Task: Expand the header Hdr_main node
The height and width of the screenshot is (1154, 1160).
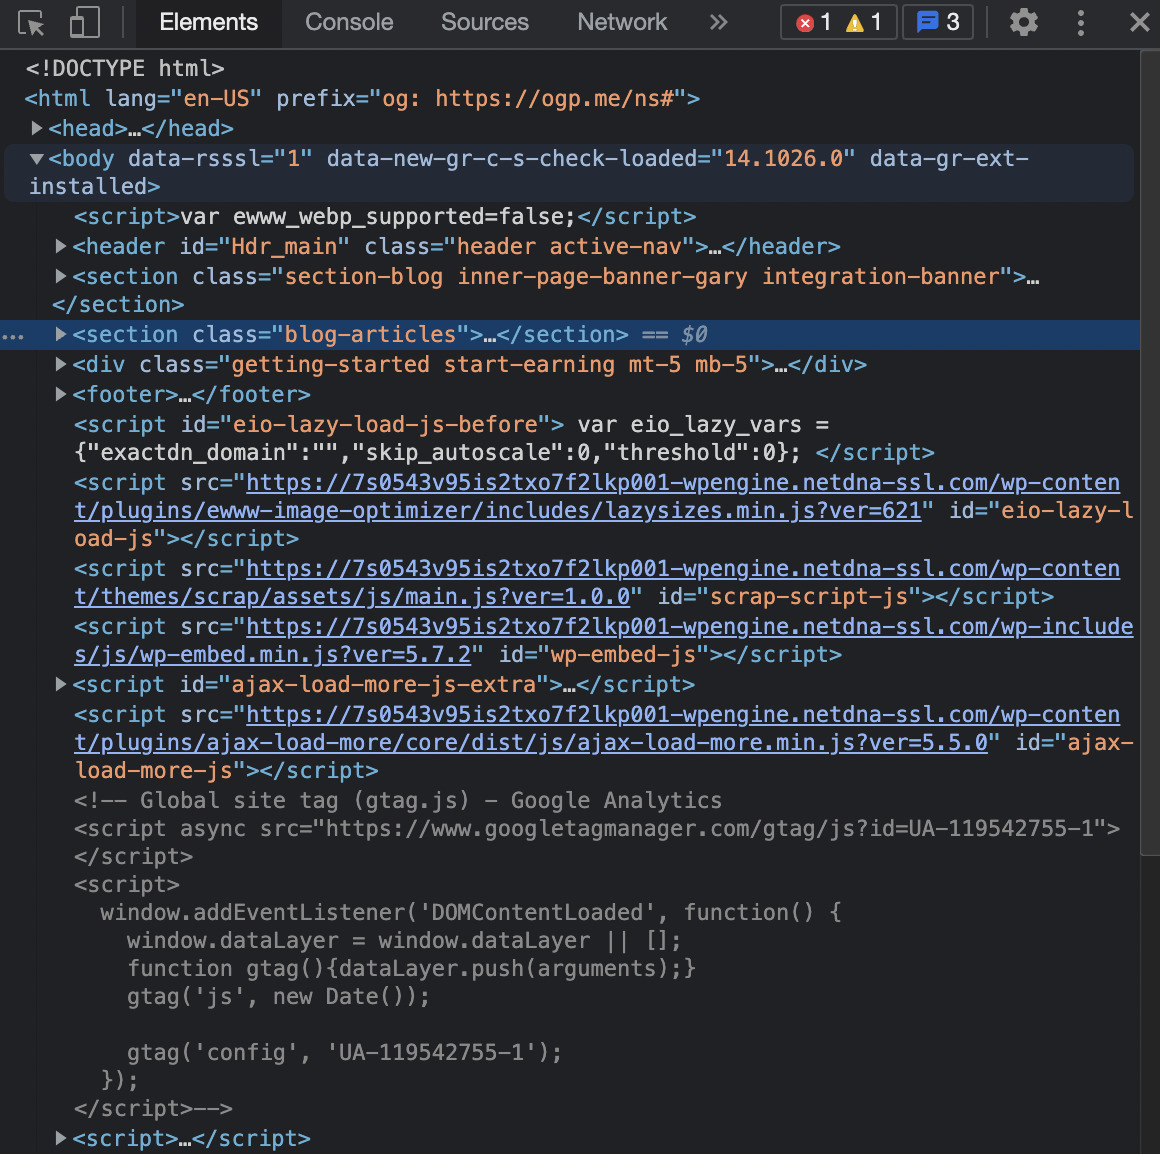Action: click(x=61, y=246)
